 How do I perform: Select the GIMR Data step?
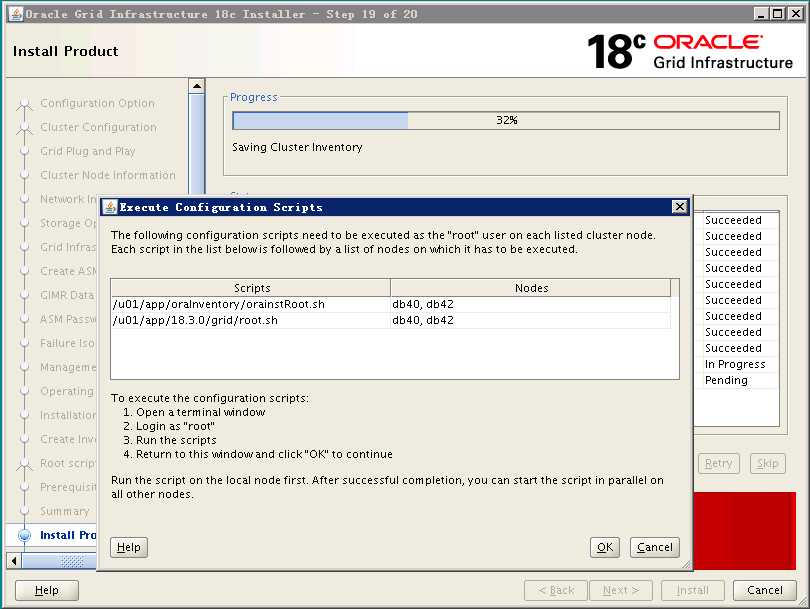(x=68, y=295)
